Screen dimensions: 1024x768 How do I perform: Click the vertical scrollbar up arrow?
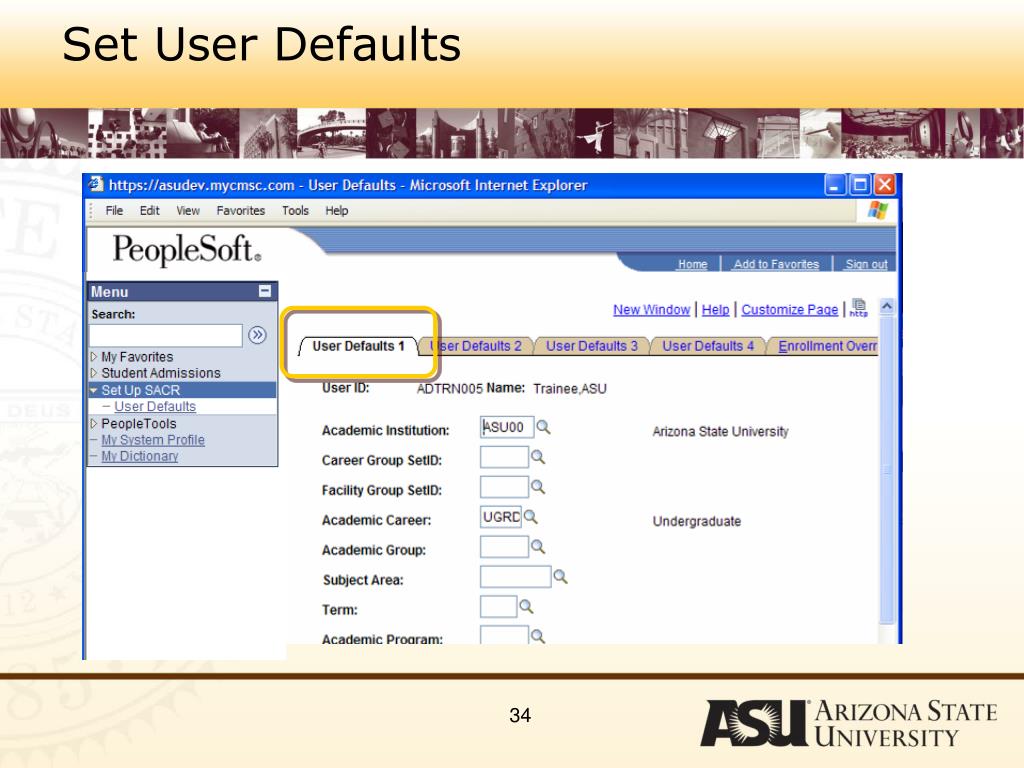coord(886,308)
